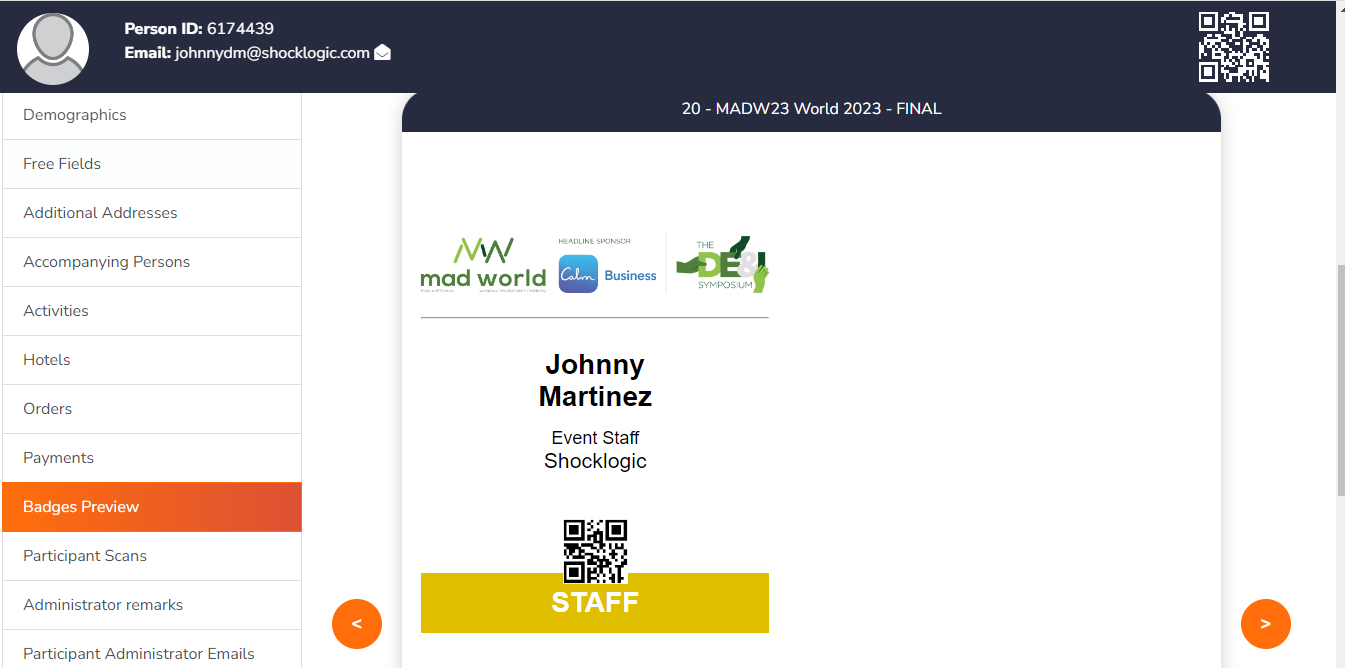Viewport: 1345px width, 668px height.
Task: Select the QR code on the badge preview
Action: click(595, 549)
